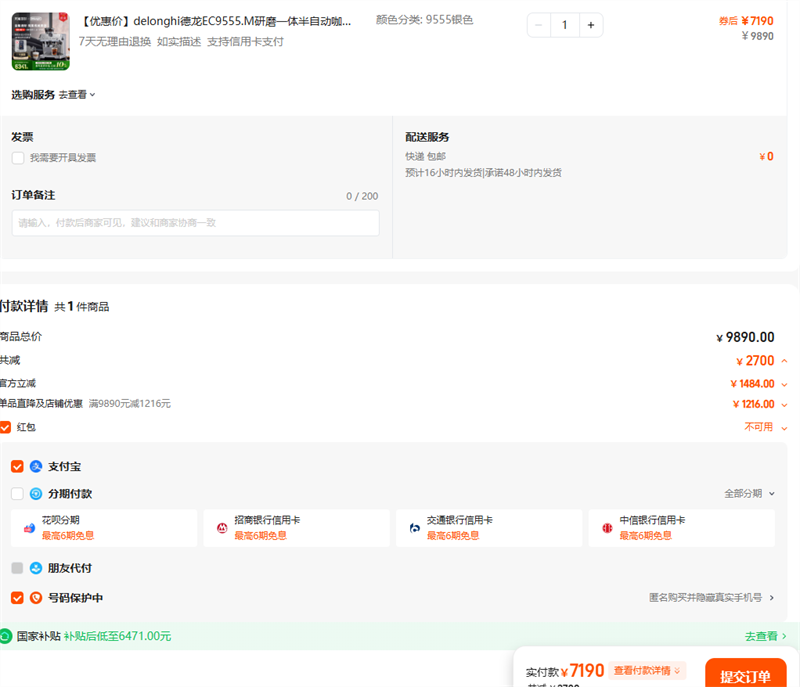Collapse the 共减 ¥2700 discount breakdown
Viewport: 800px width, 687px height.
(x=784, y=361)
